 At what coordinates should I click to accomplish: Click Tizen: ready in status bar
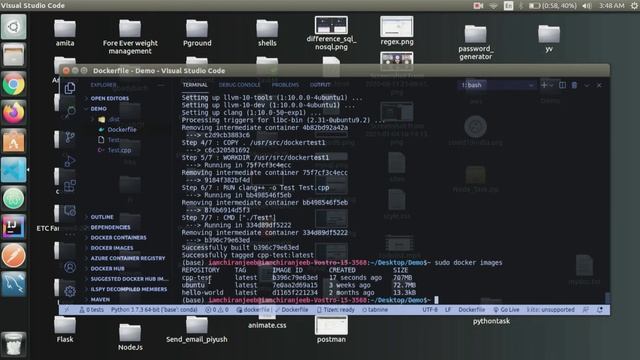[336, 310]
